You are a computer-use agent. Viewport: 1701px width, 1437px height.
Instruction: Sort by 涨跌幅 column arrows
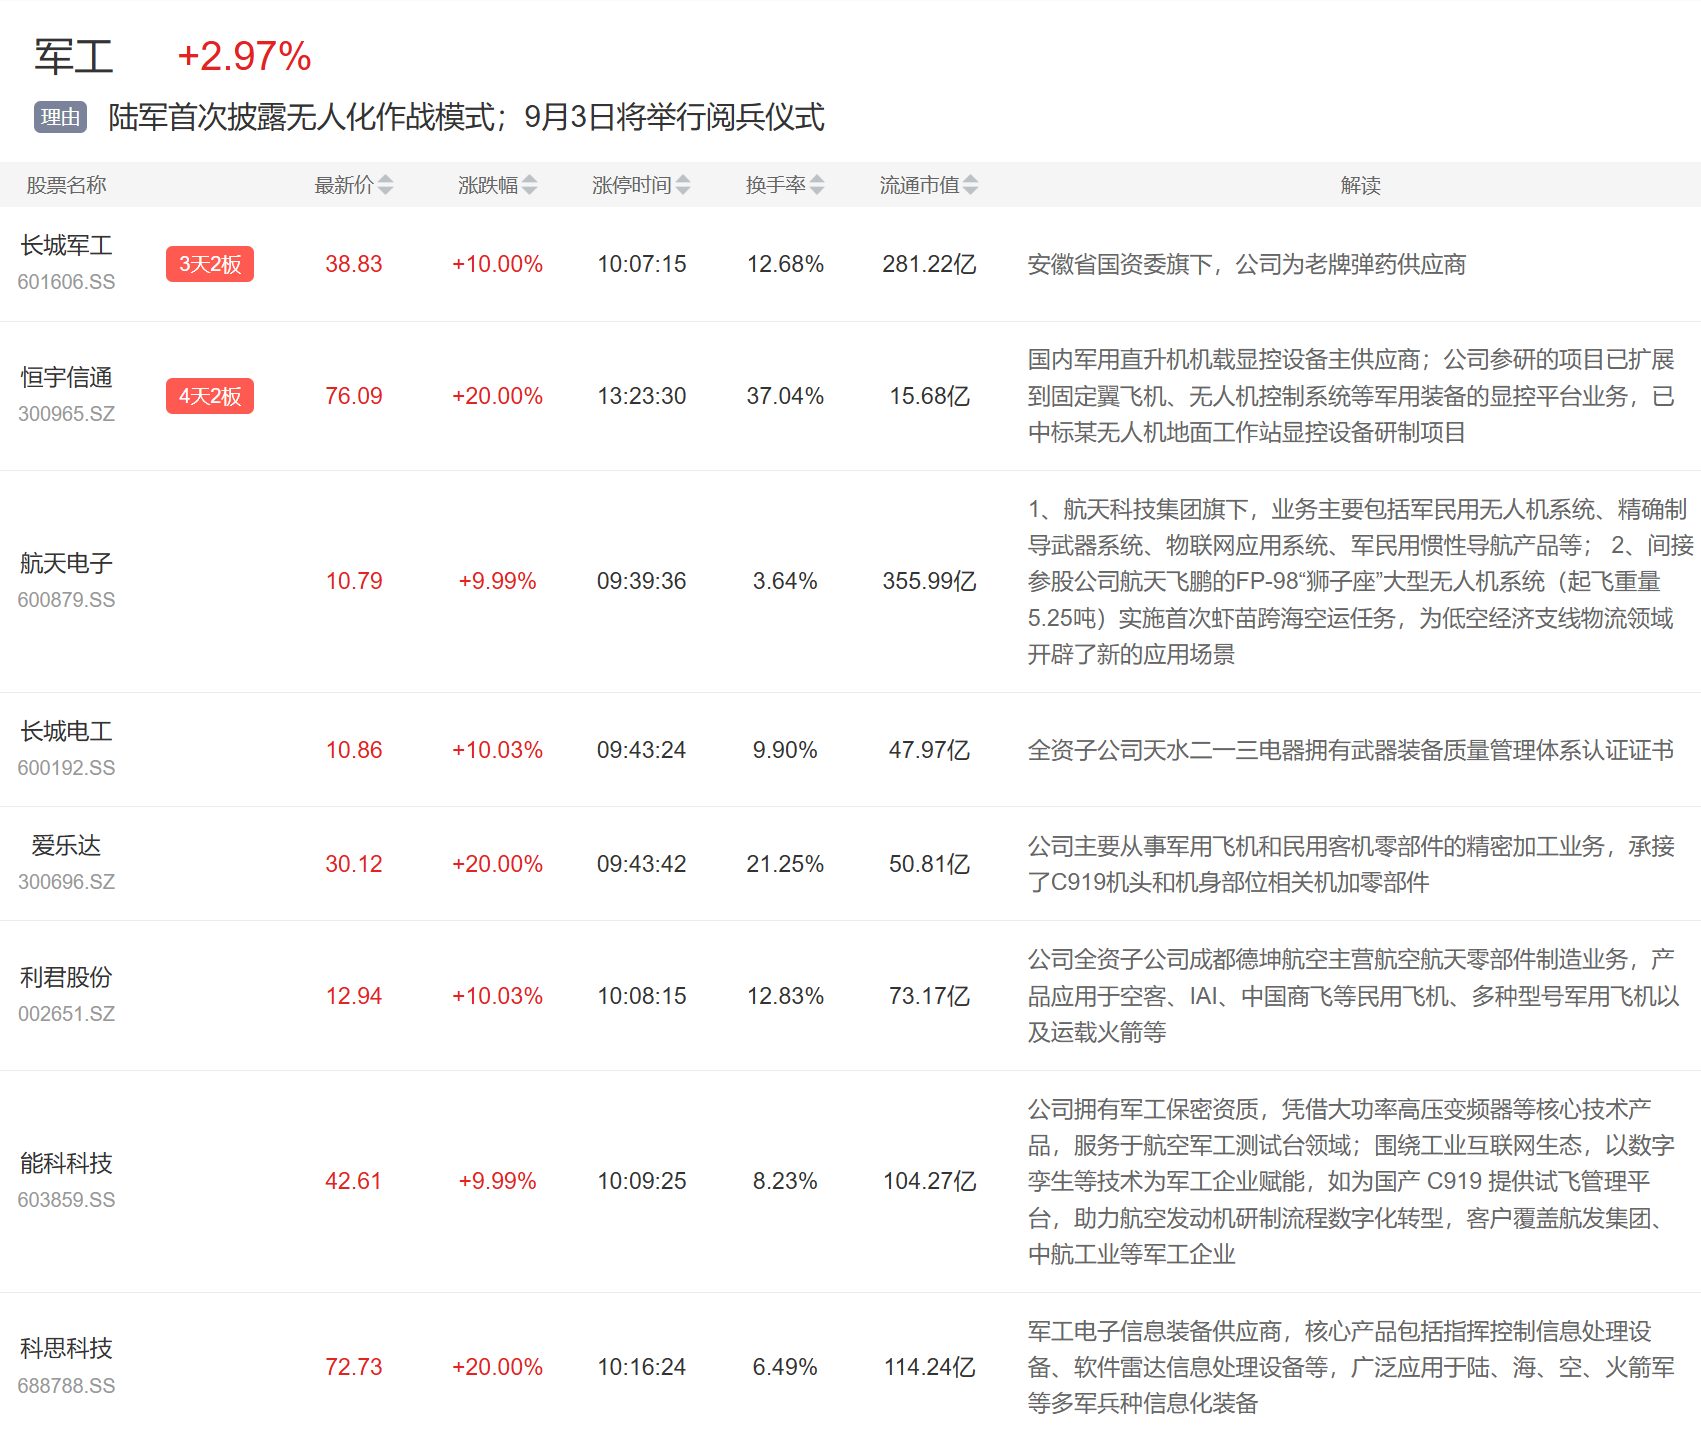tap(529, 185)
